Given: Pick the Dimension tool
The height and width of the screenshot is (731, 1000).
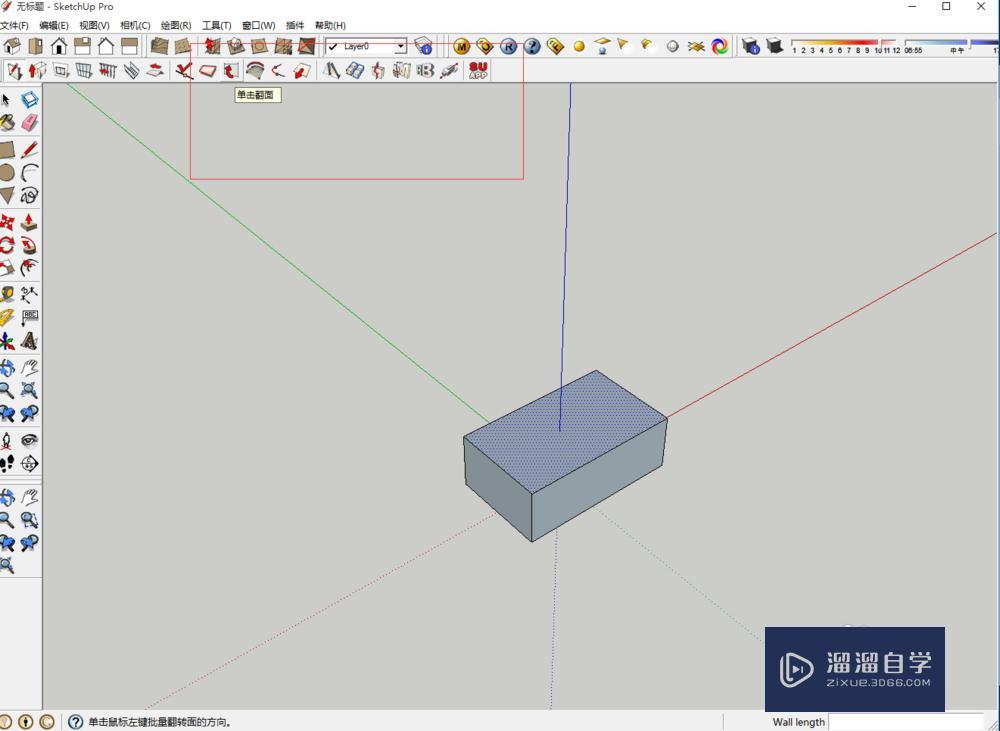Looking at the screenshot, I should click(x=29, y=294).
